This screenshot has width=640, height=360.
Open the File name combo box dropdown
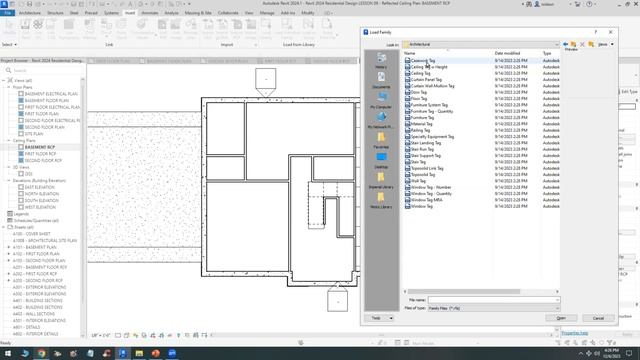point(557,300)
